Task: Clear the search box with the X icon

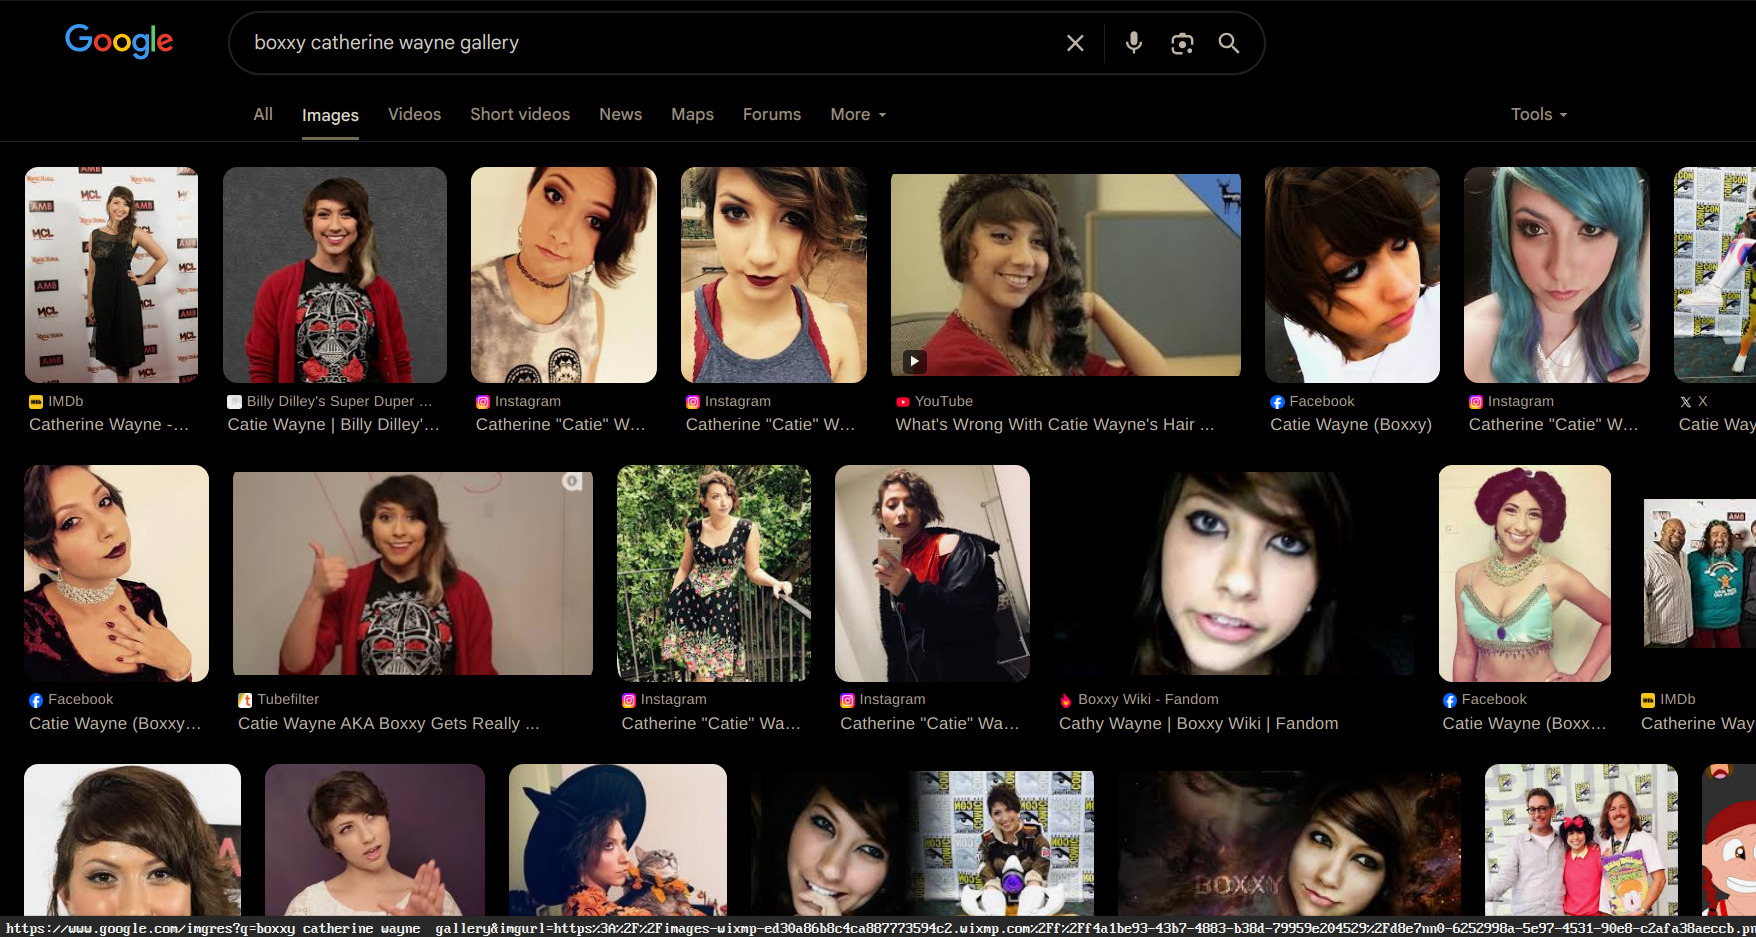Action: 1075,43
